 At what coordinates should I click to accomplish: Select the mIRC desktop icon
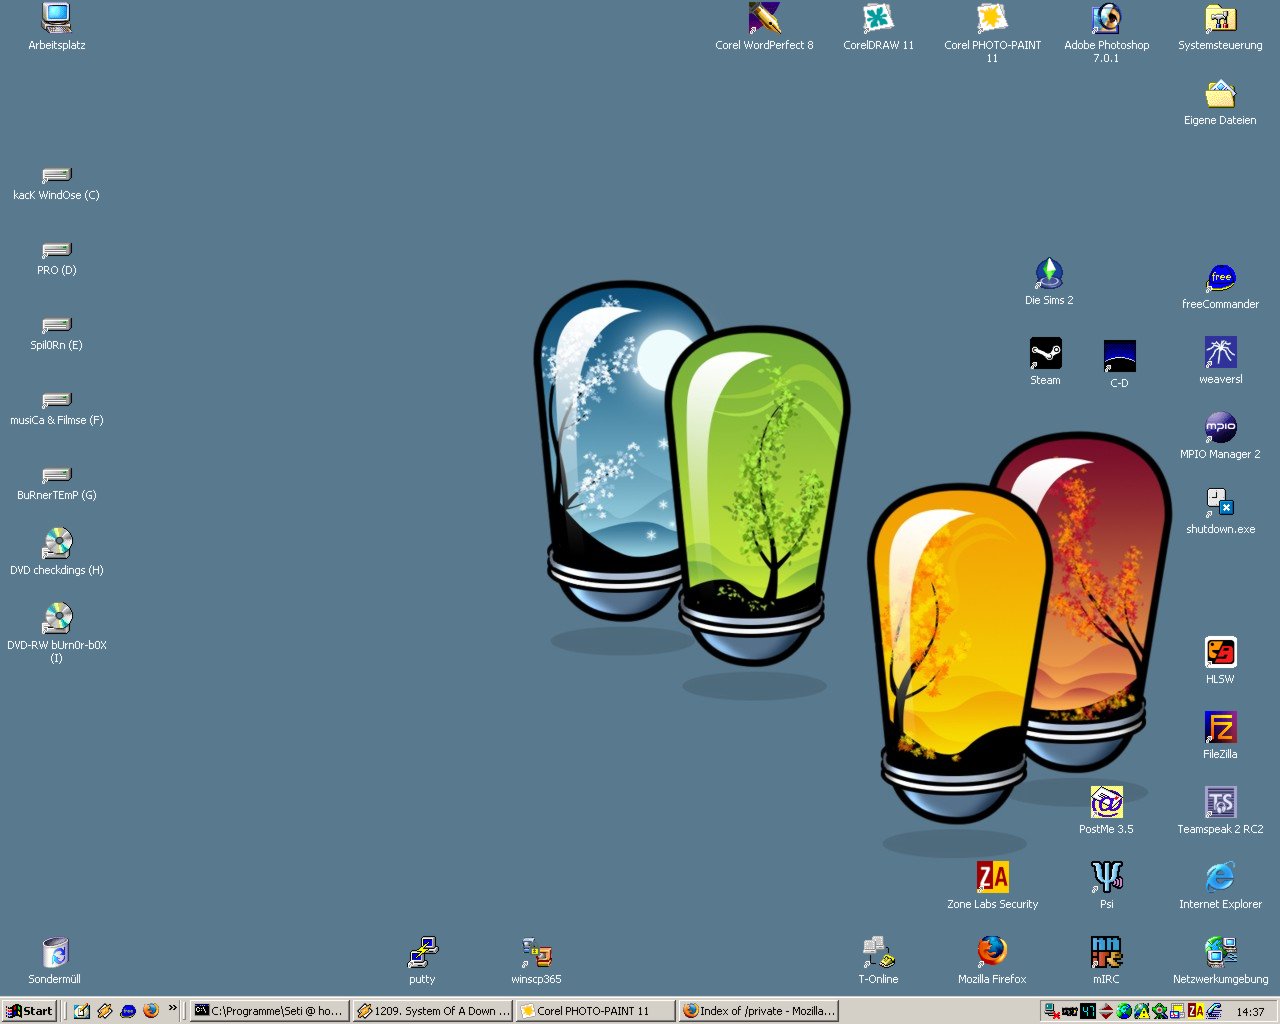point(1106,954)
